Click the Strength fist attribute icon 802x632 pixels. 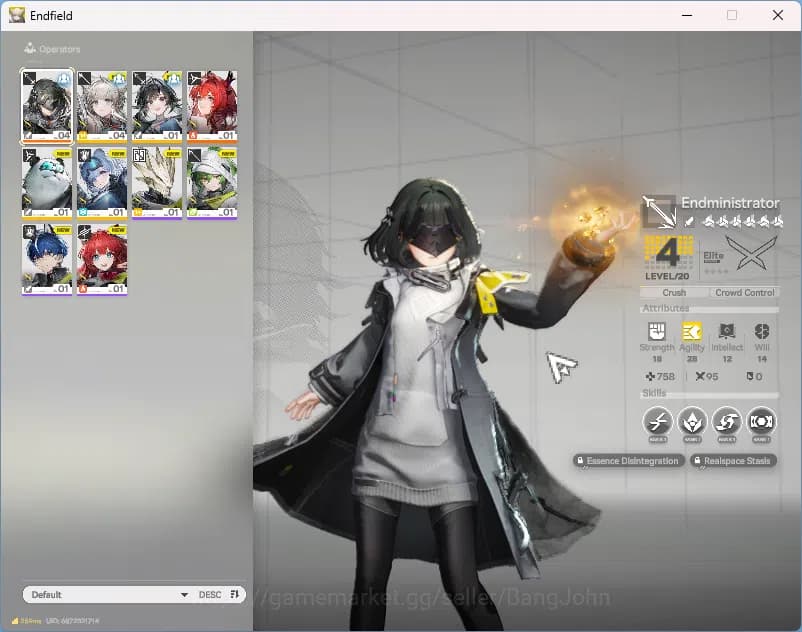tap(657, 331)
